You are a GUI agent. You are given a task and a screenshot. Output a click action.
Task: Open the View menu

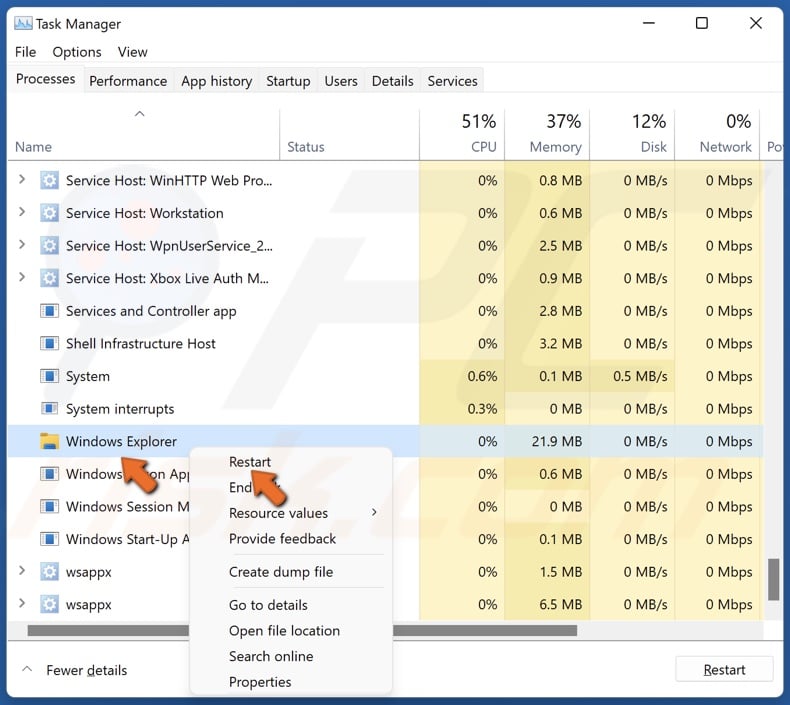point(133,52)
